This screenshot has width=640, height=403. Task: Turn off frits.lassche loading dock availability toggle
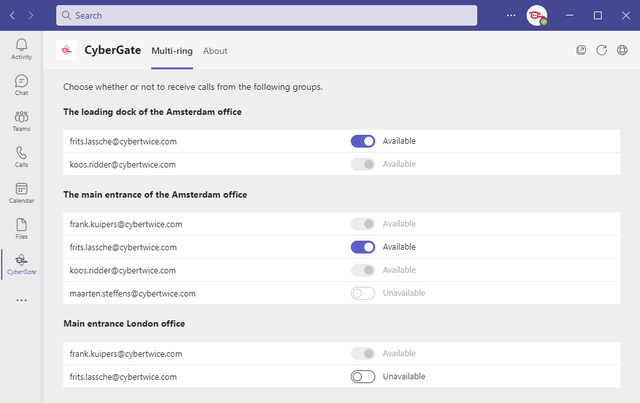(x=362, y=141)
